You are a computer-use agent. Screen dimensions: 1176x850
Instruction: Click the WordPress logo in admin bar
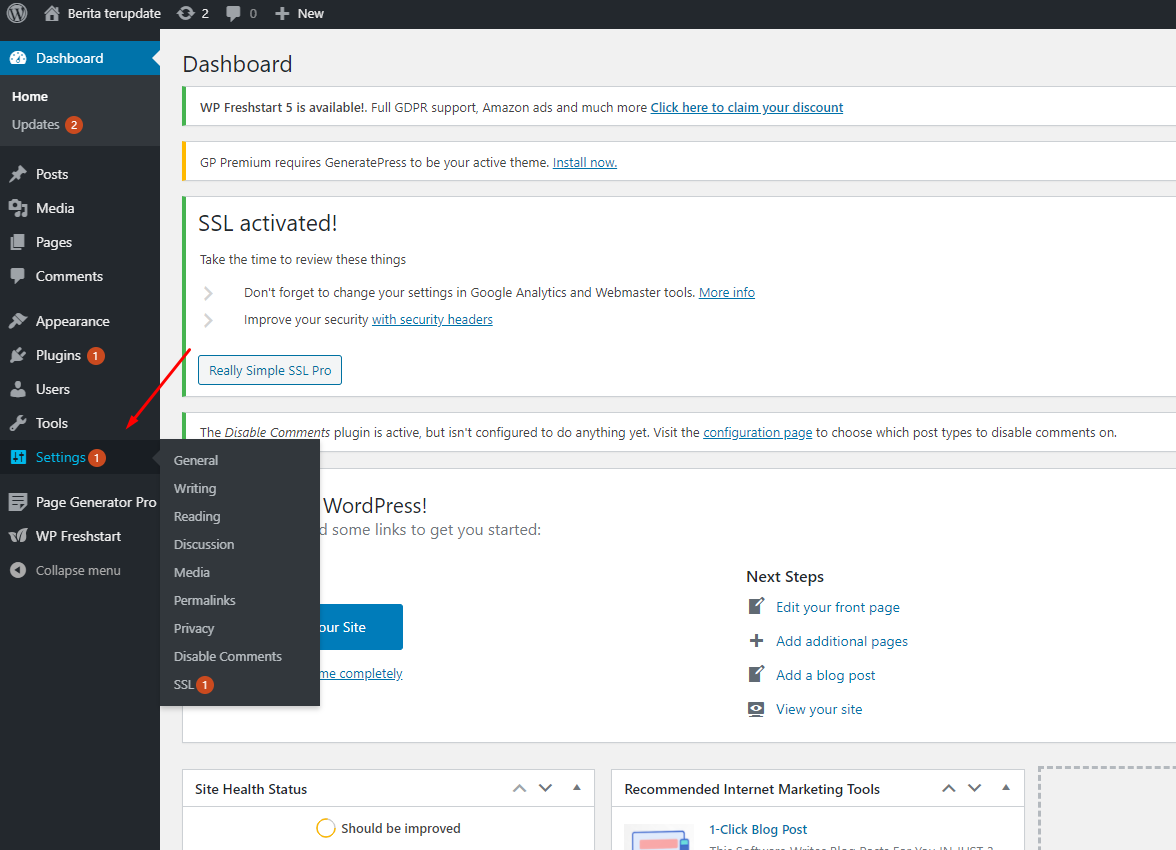[x=17, y=14]
